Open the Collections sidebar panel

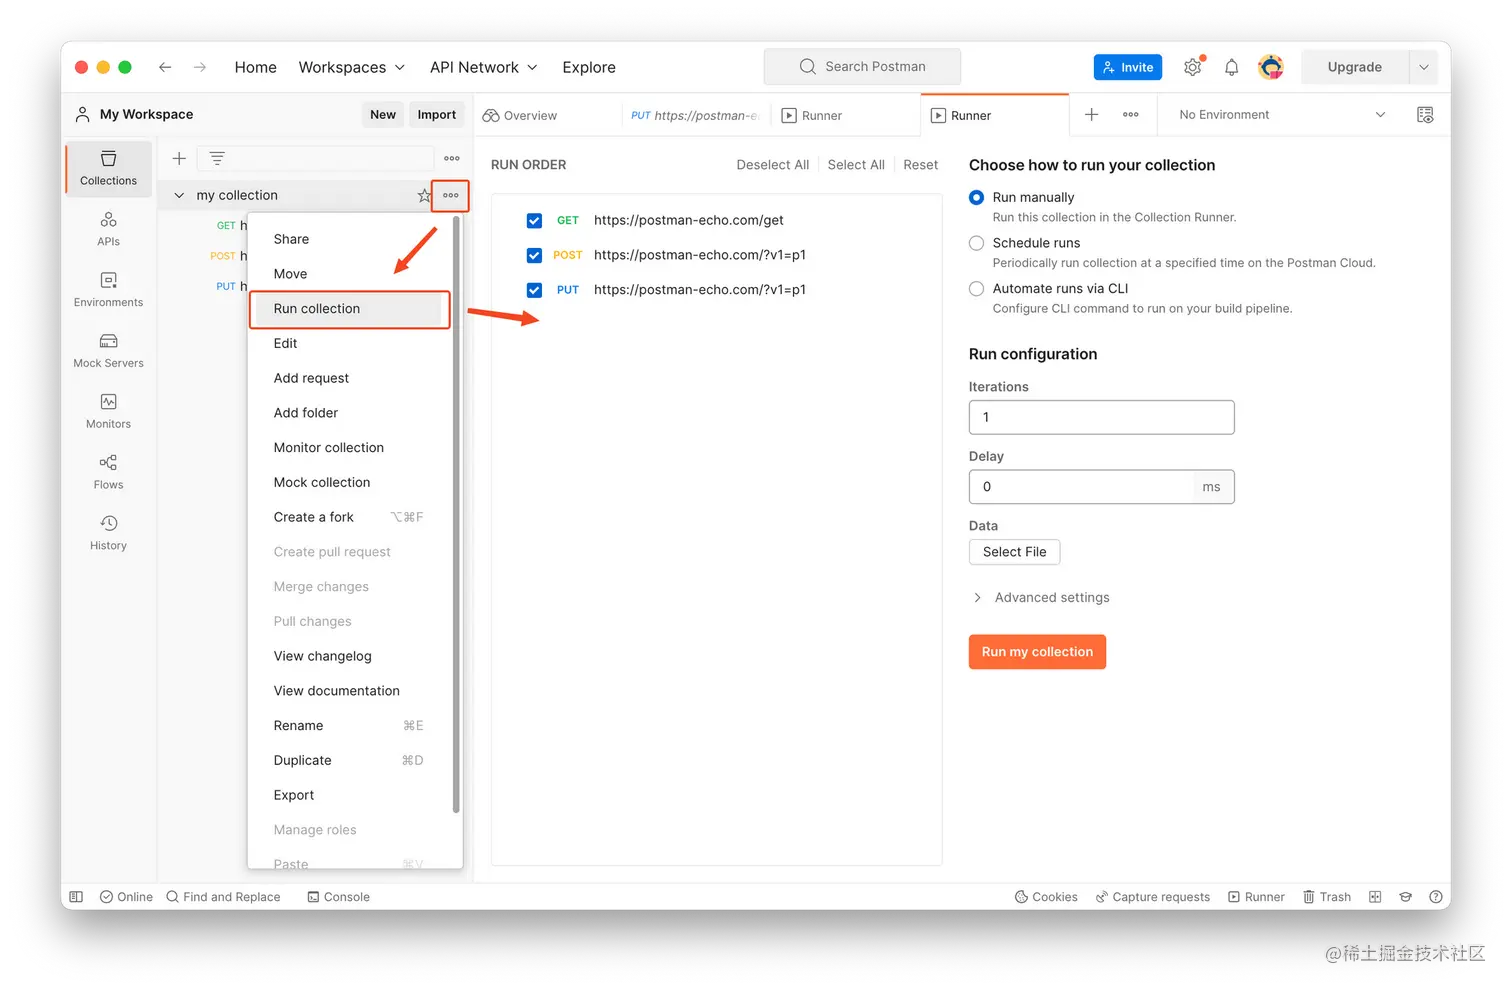pos(108,168)
